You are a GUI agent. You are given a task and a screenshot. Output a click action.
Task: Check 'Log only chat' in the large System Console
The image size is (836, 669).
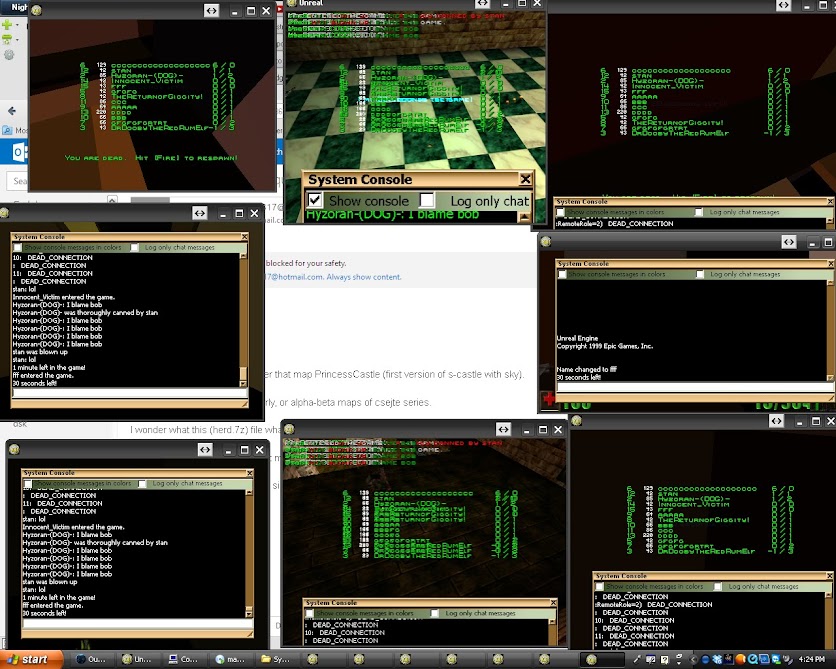tap(427, 200)
